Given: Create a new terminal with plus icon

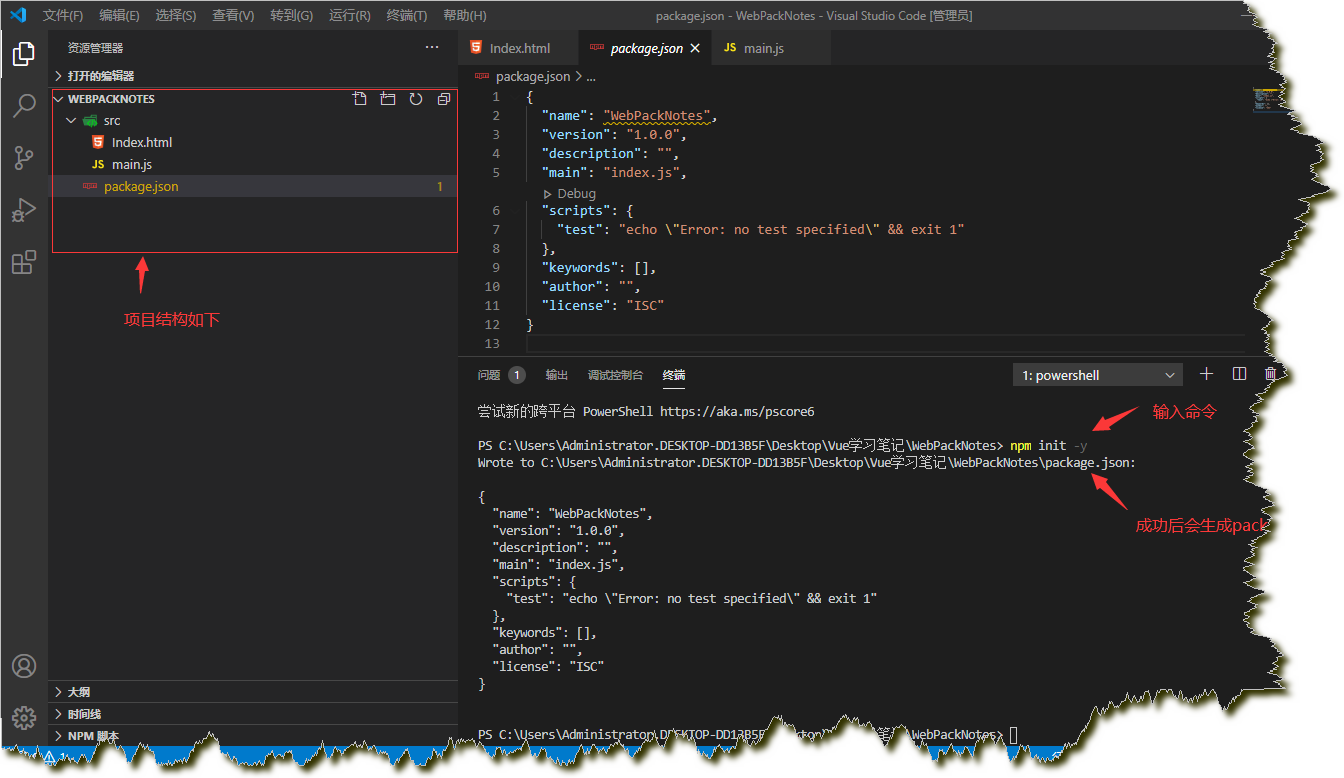Looking at the screenshot, I should 1207,374.
